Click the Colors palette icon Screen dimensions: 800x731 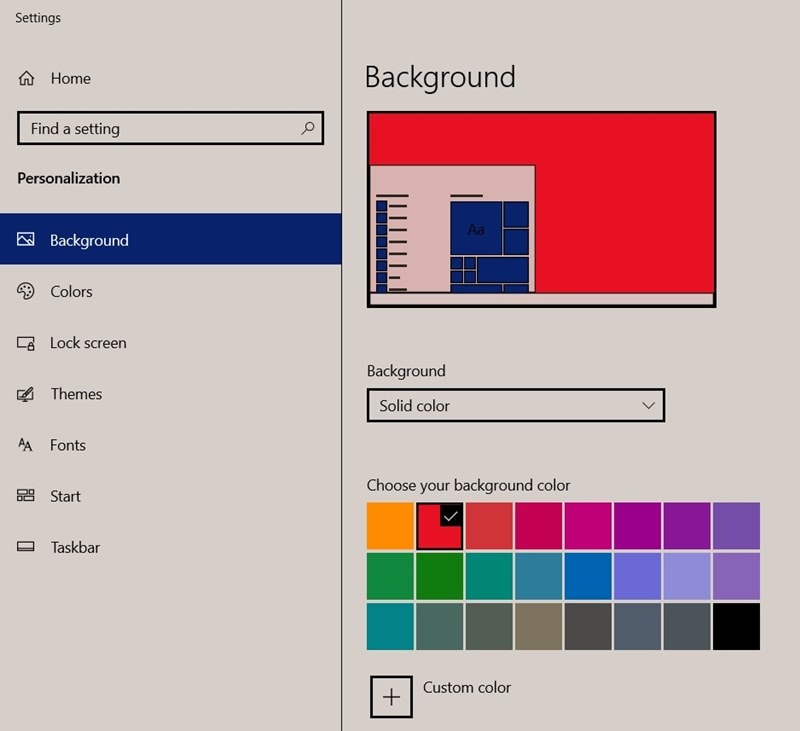point(26,291)
